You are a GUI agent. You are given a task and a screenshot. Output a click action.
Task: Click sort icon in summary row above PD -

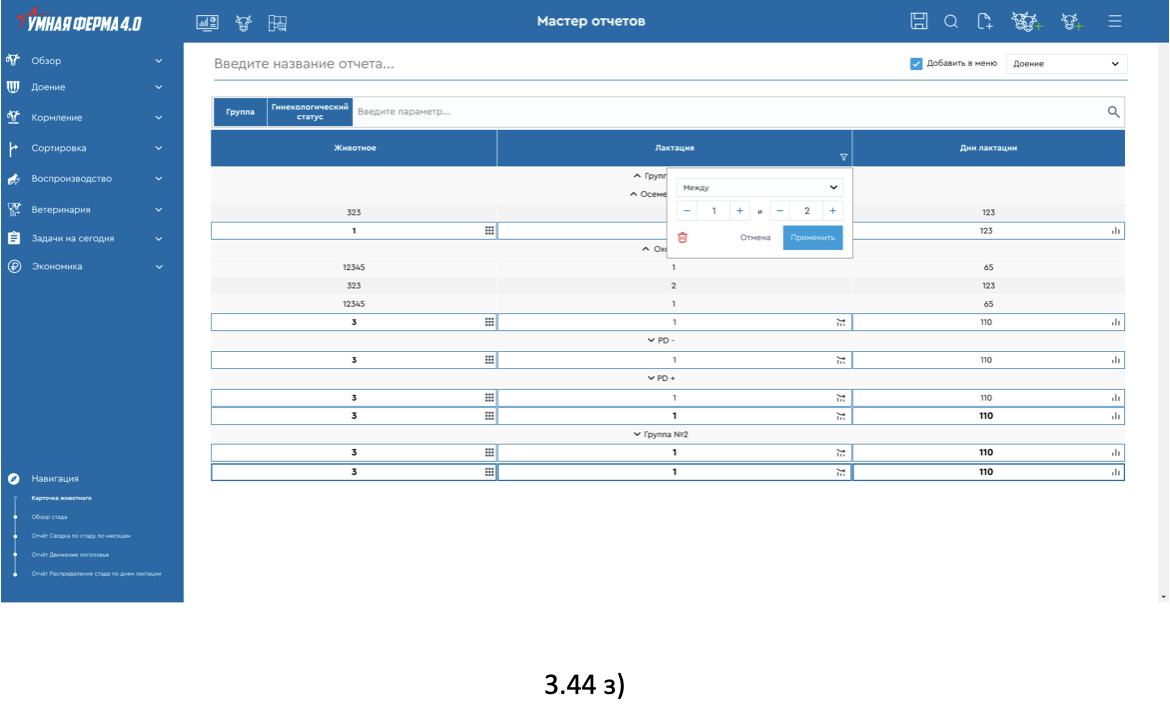click(841, 322)
